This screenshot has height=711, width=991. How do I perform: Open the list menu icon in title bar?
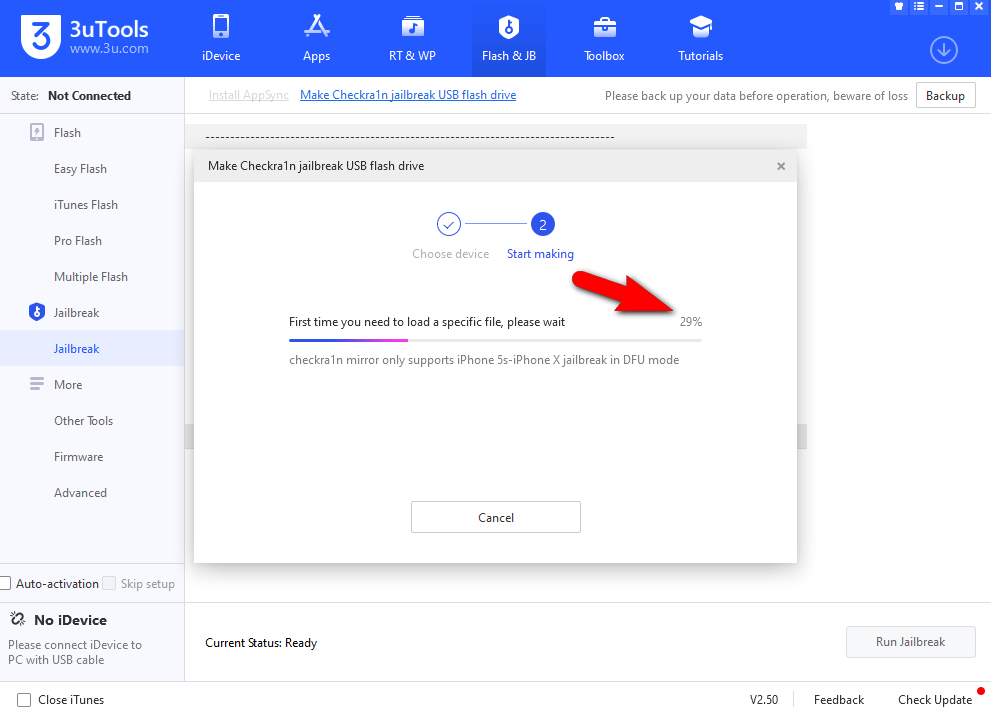coord(919,6)
